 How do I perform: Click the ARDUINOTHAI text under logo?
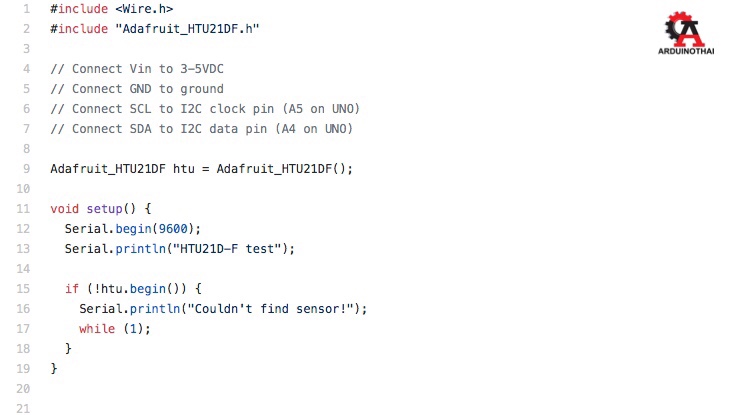(x=686, y=51)
